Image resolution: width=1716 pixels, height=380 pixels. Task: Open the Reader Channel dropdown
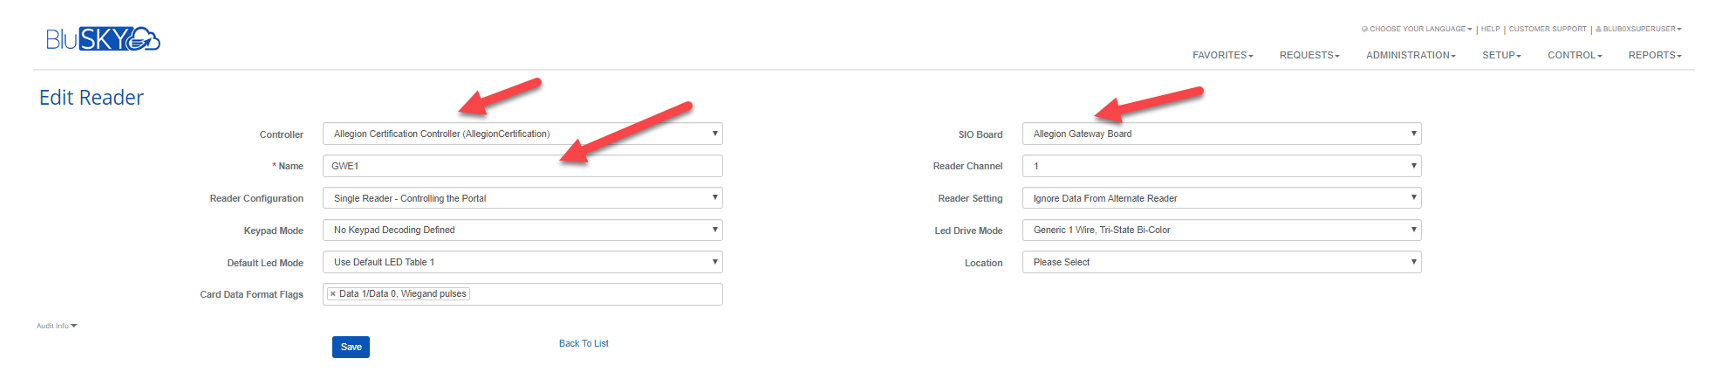[1221, 166]
